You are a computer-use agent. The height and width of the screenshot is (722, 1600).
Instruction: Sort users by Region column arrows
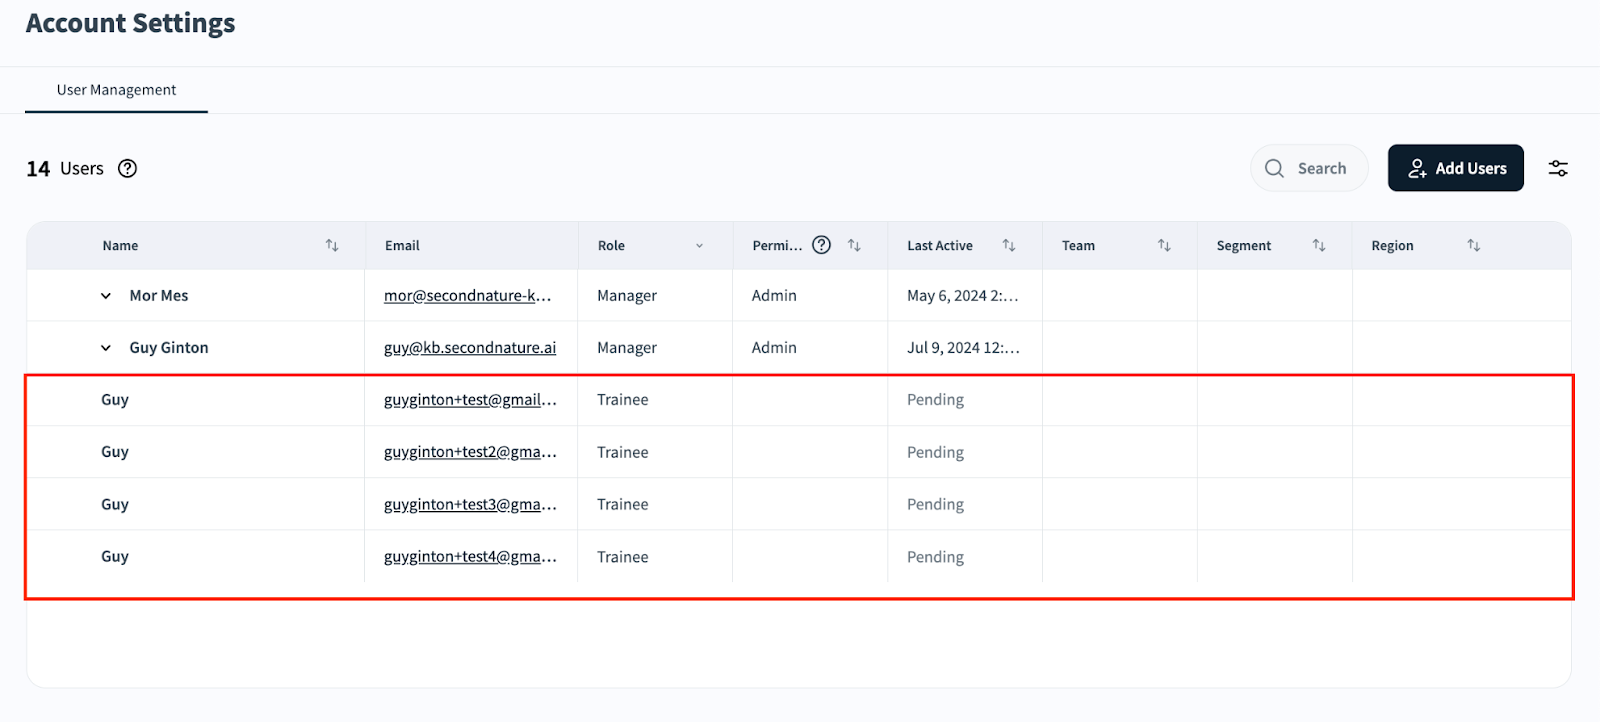(1473, 246)
